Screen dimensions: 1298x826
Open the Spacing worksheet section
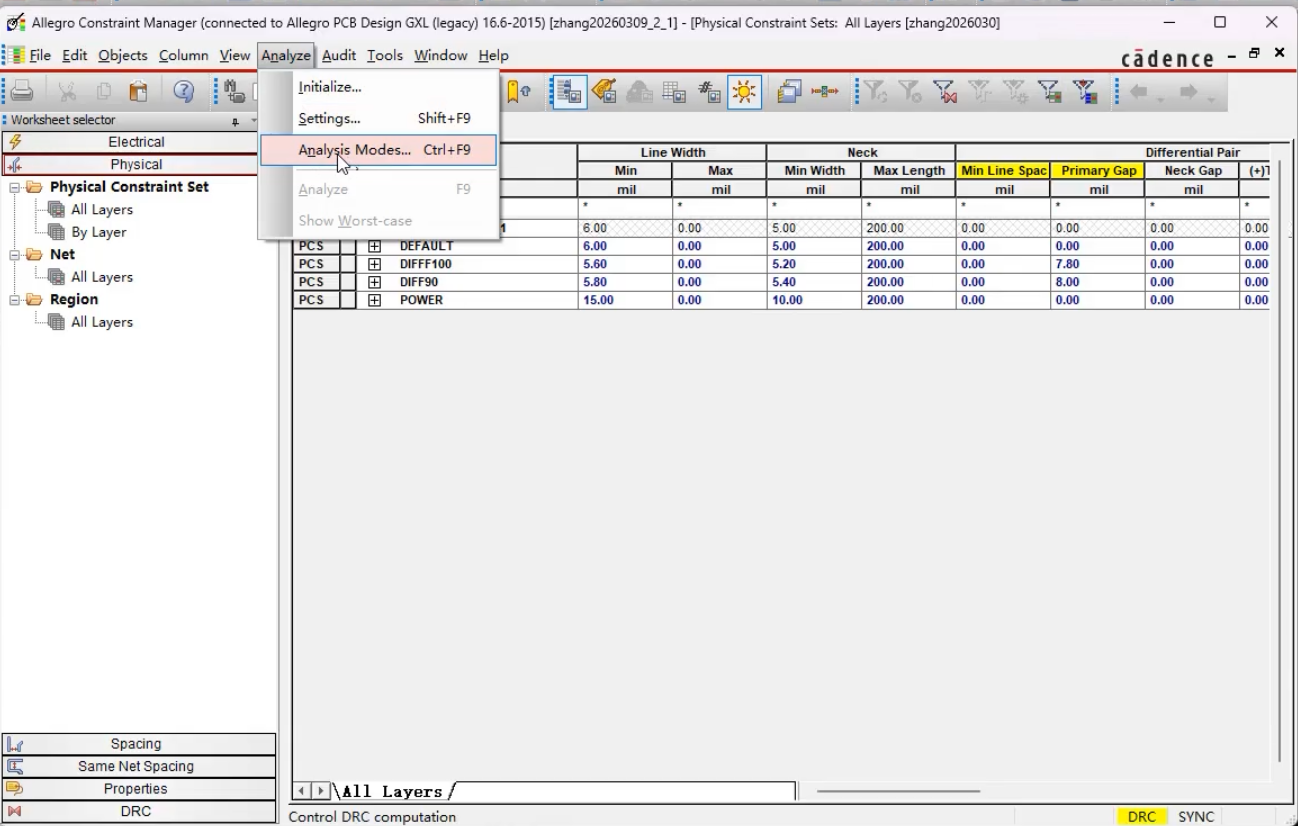pos(138,744)
